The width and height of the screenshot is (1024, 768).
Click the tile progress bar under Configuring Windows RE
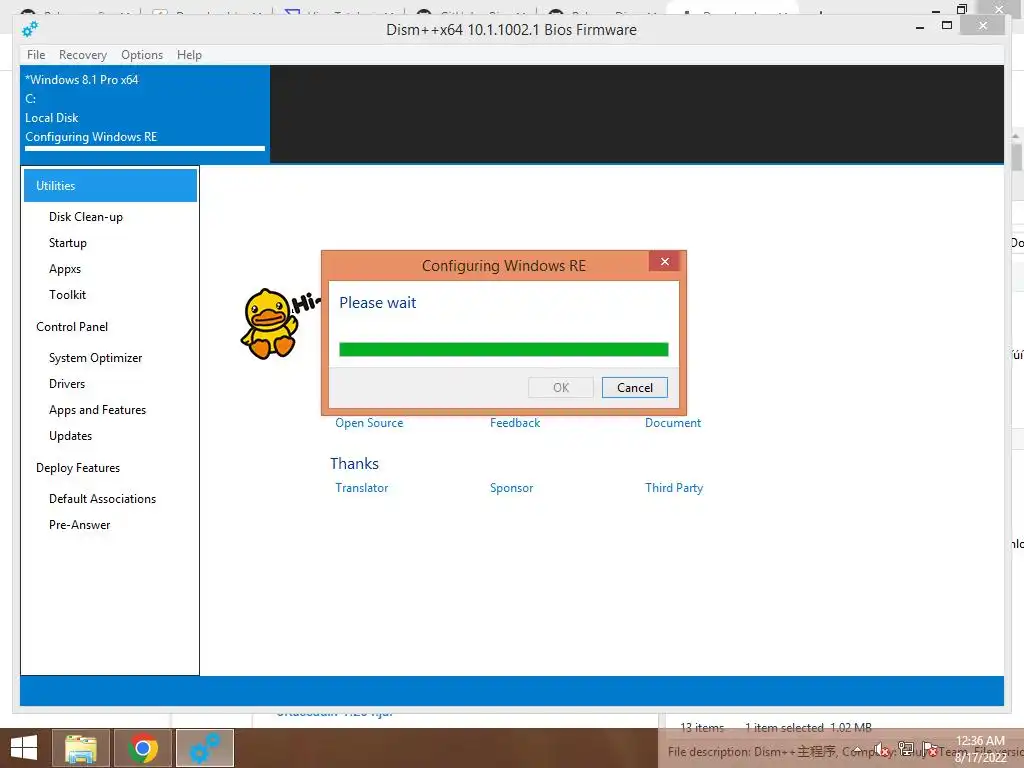click(145, 149)
